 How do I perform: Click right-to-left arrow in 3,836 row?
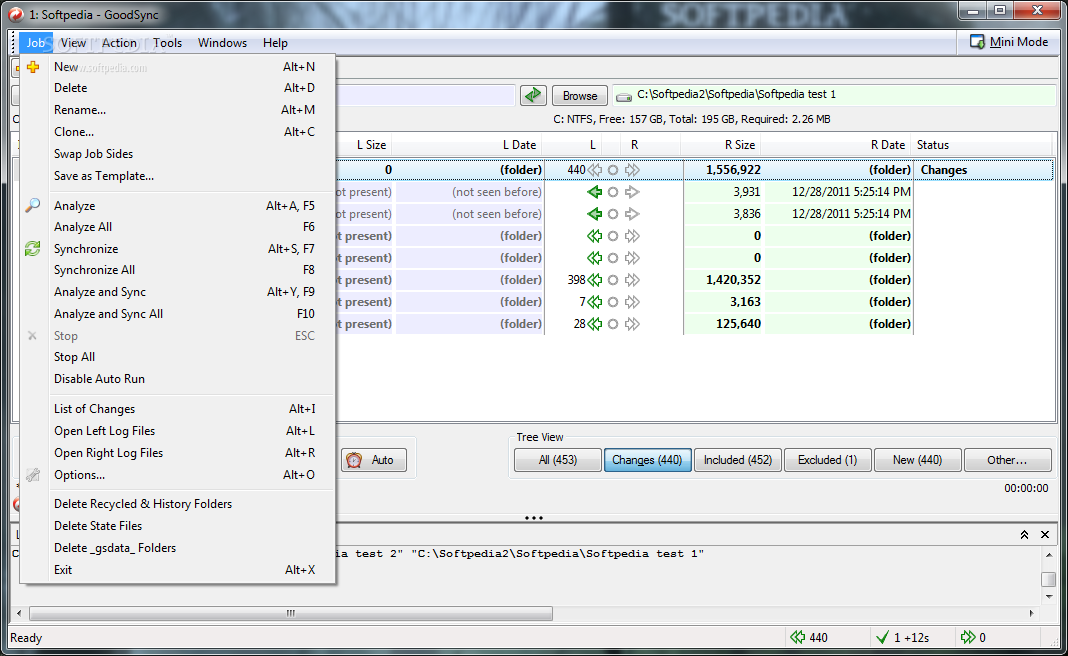[x=594, y=214]
